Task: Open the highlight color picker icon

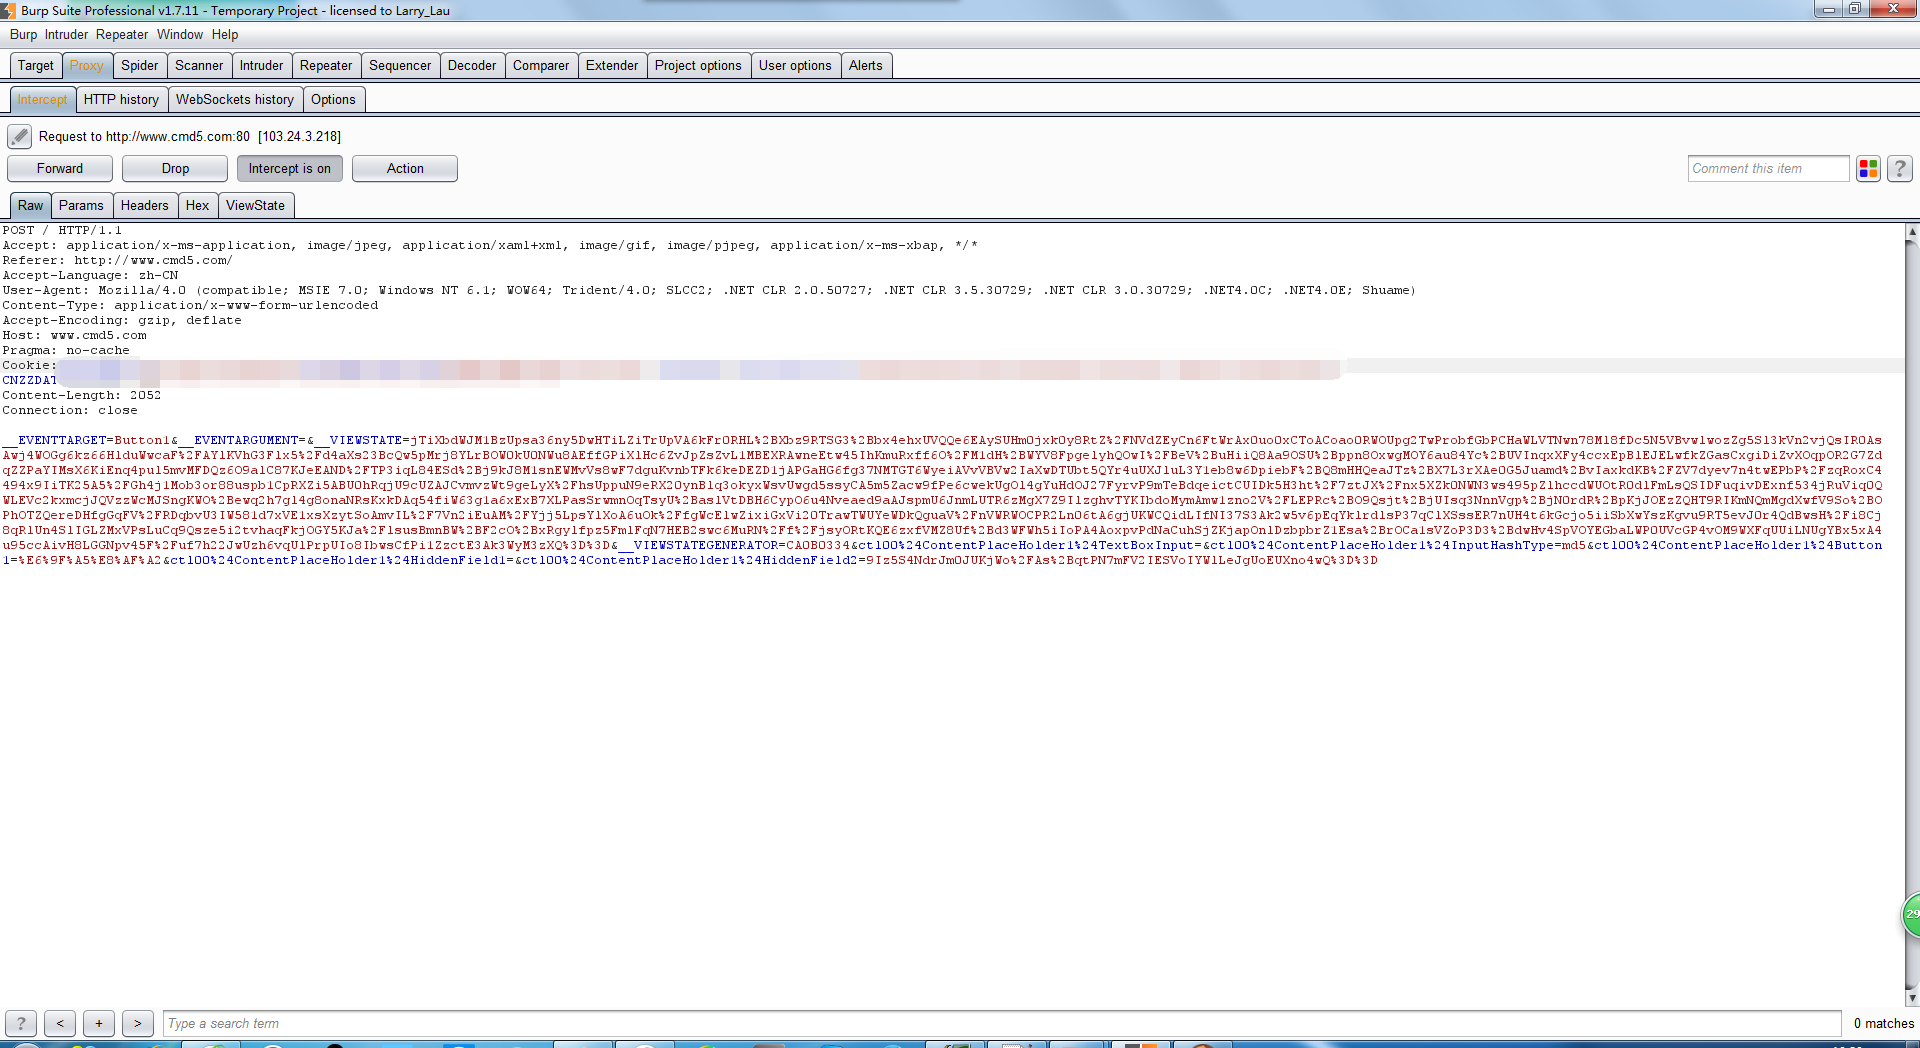Action: pyautogui.click(x=1868, y=169)
